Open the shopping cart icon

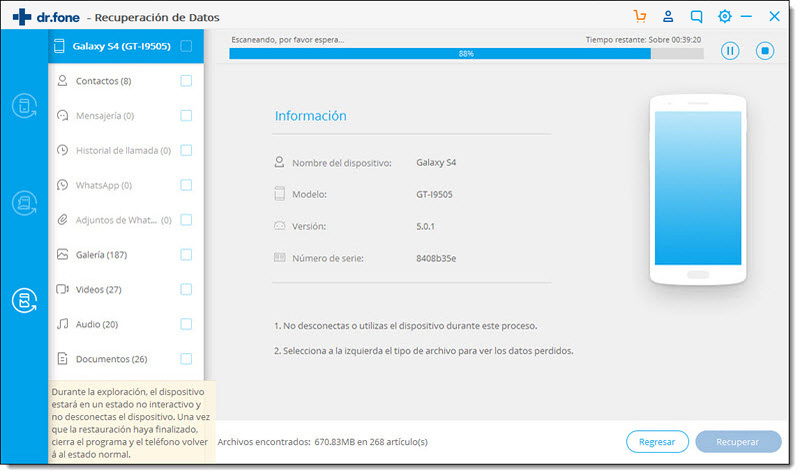(x=640, y=16)
